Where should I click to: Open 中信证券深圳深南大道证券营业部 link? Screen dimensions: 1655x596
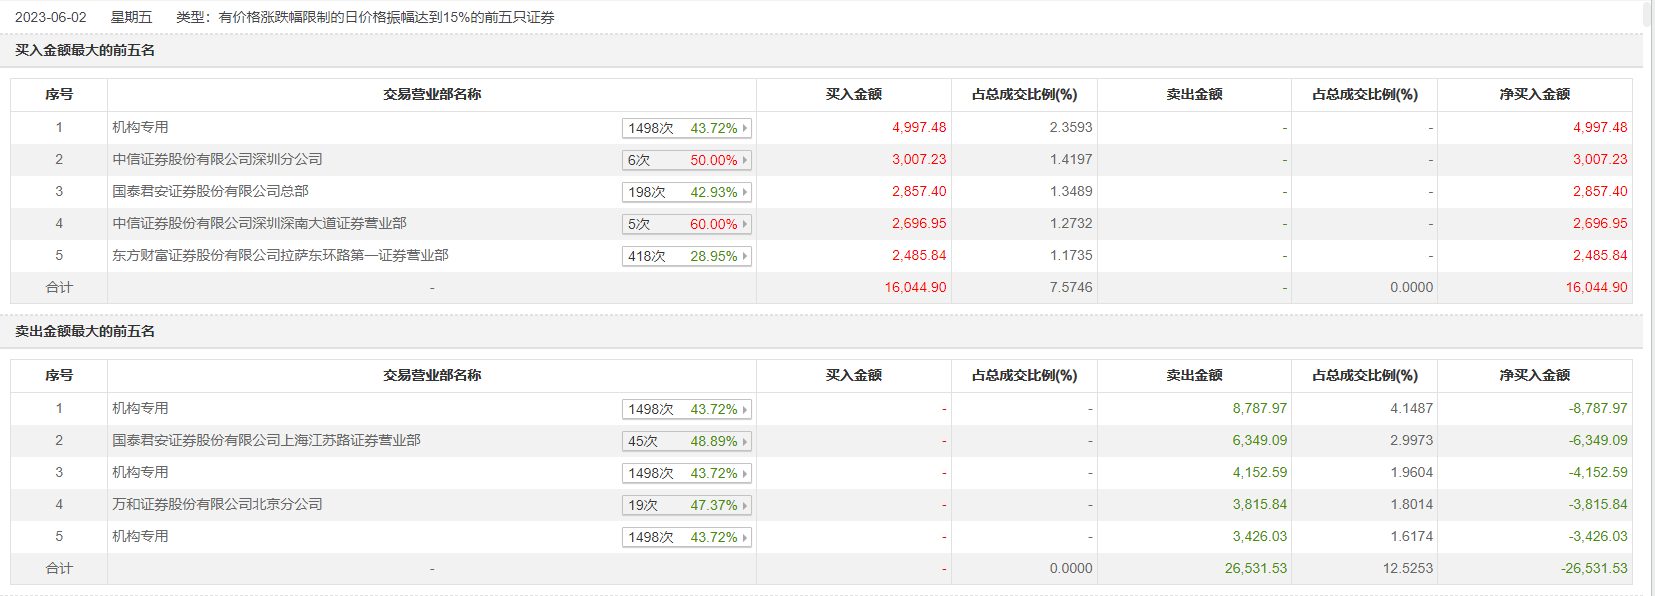click(x=259, y=223)
